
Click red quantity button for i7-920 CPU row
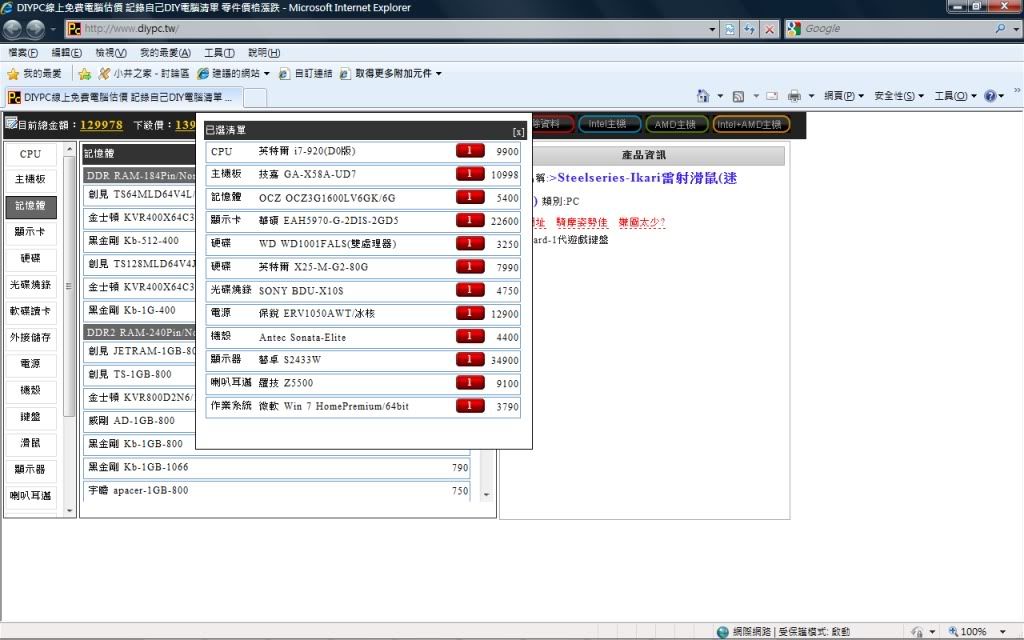point(470,151)
